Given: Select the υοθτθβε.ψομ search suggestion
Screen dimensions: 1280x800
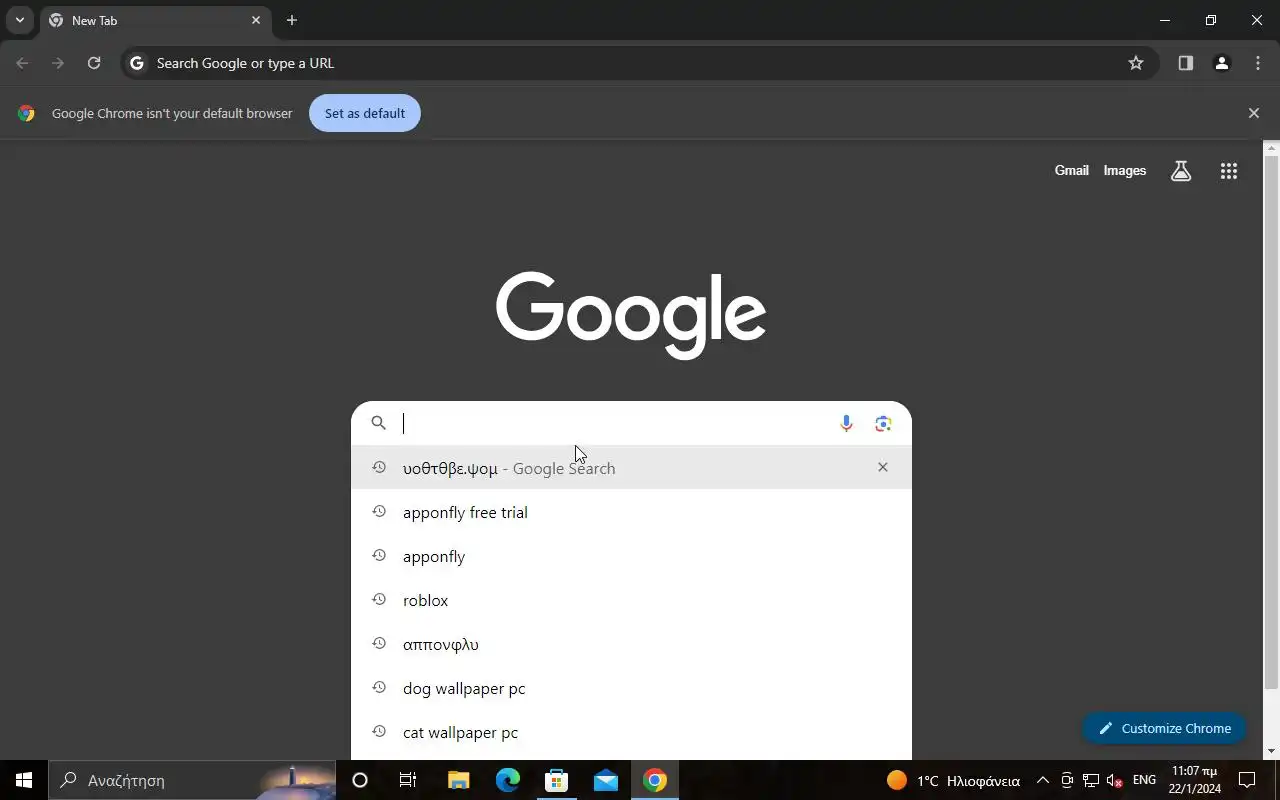Looking at the screenshot, I should click(x=631, y=468).
